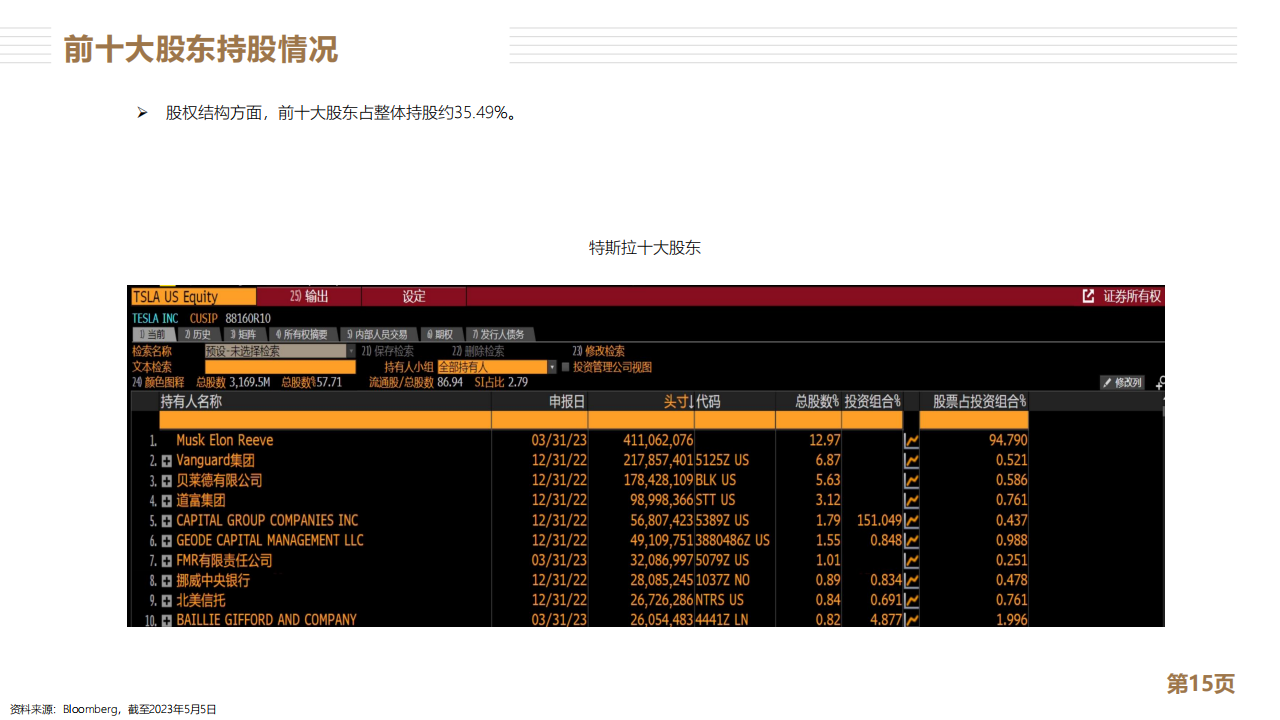
Task: Open chart icon in 北美信托 row
Action: click(x=911, y=600)
